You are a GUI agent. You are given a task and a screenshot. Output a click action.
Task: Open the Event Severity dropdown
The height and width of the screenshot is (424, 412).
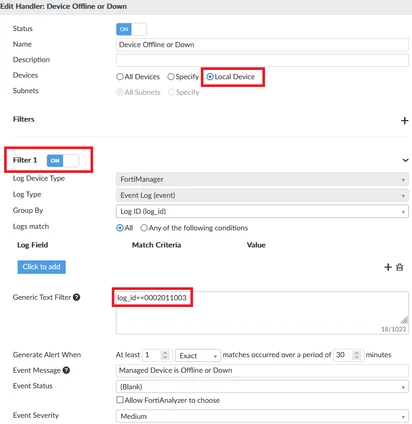[x=262, y=416]
